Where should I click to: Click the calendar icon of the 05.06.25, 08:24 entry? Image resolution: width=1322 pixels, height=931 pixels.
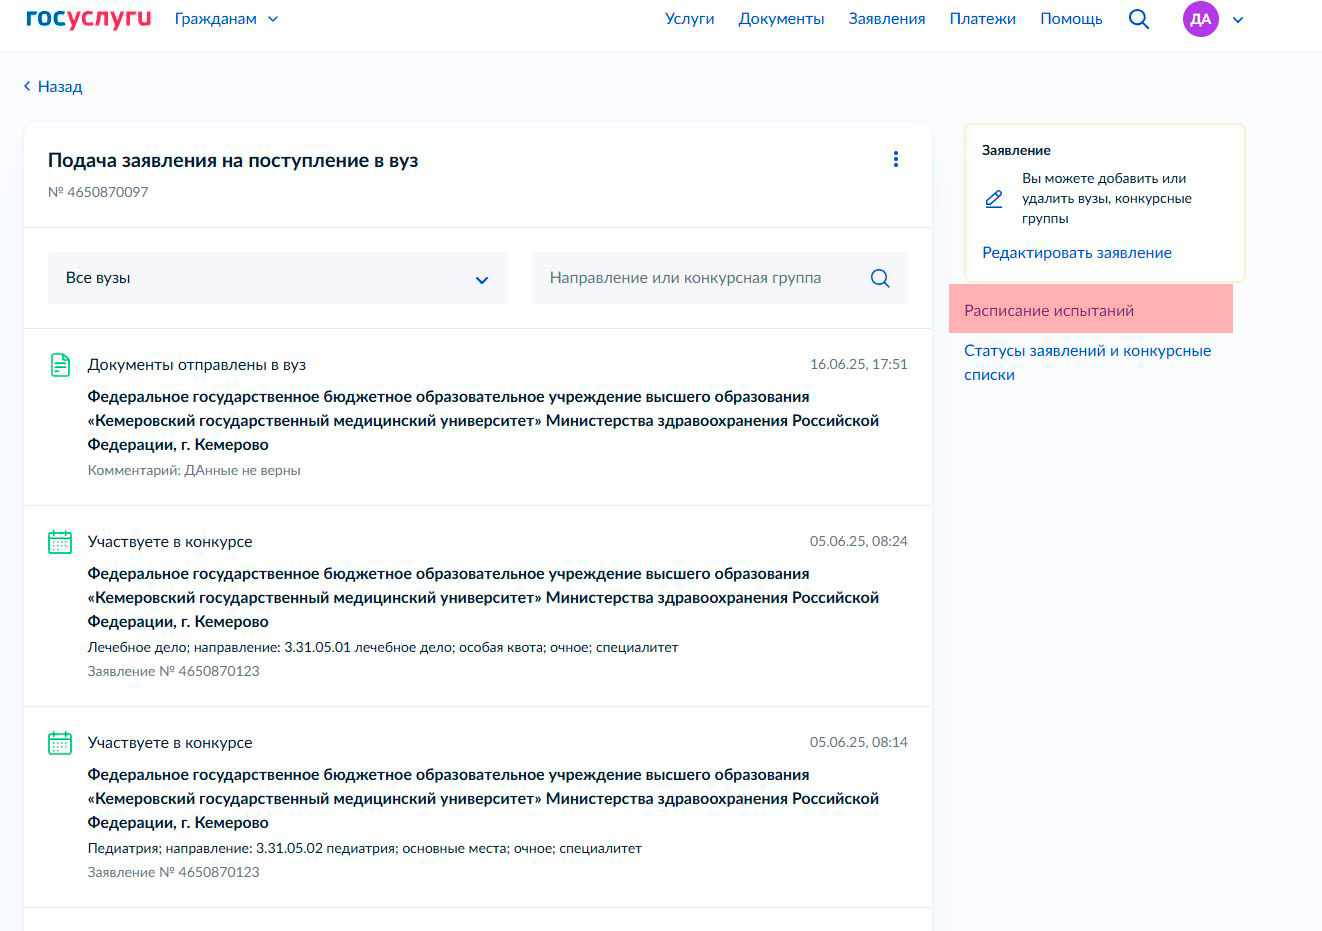tap(60, 542)
